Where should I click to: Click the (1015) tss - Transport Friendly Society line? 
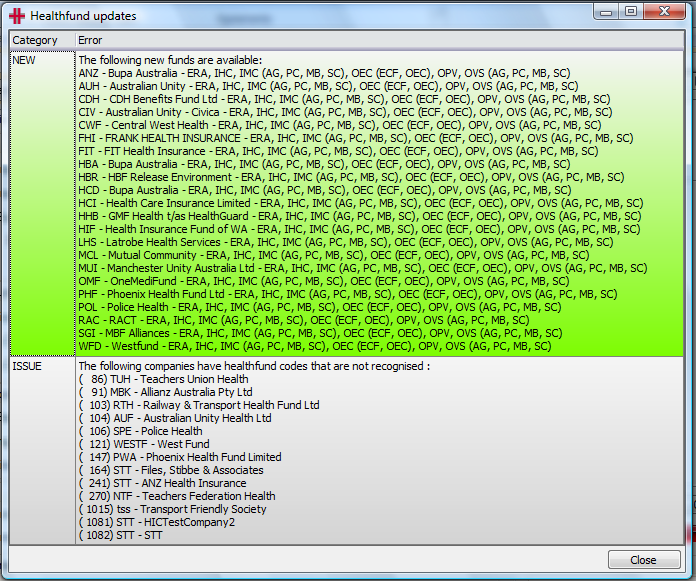[x=173, y=510]
